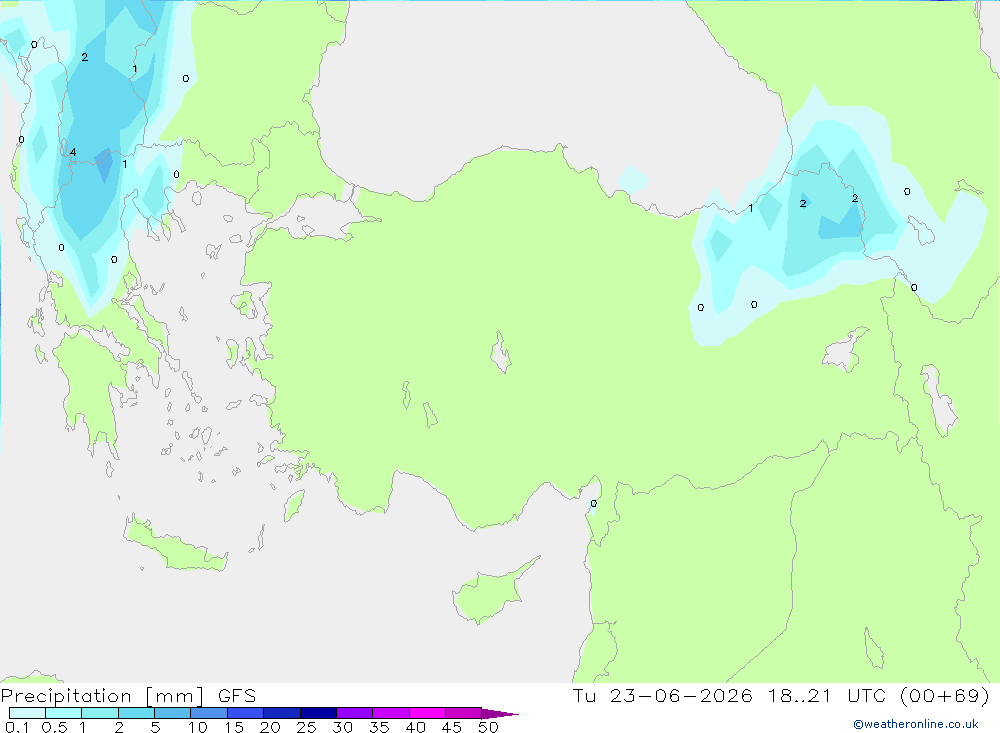
Task: Click the '15' legend scale label
Action: (234, 727)
